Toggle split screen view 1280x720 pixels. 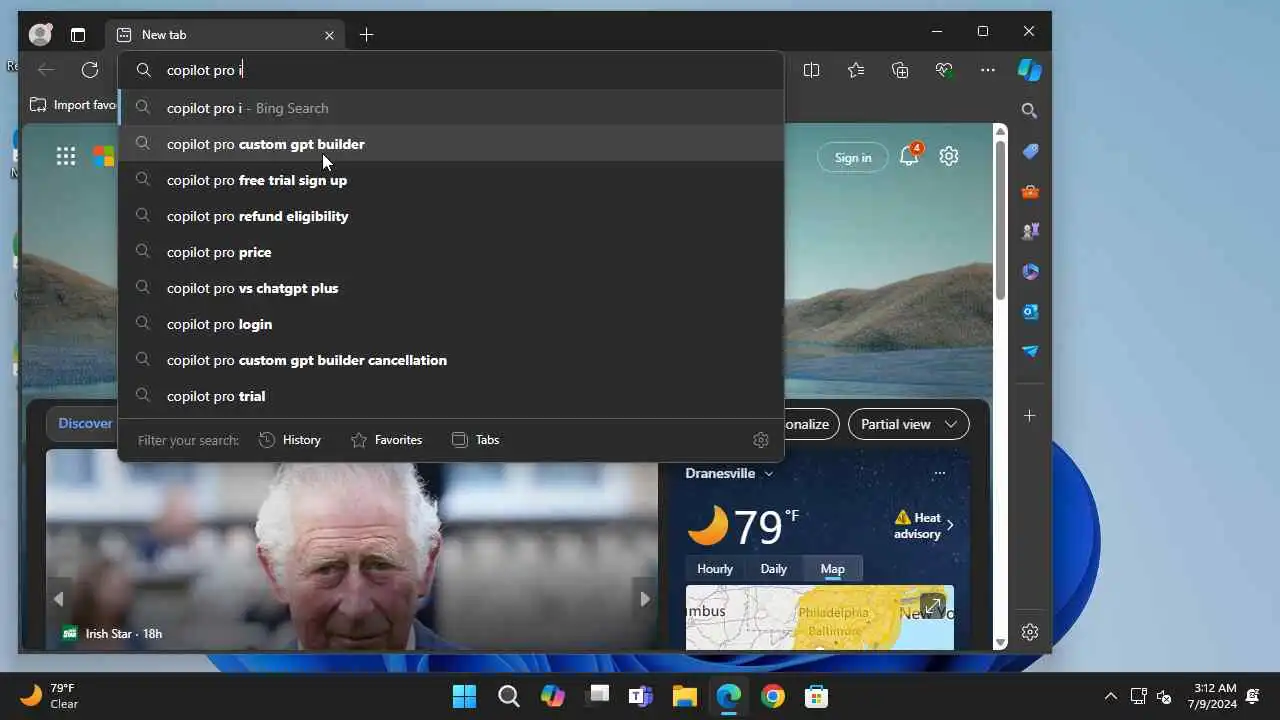[811, 70]
